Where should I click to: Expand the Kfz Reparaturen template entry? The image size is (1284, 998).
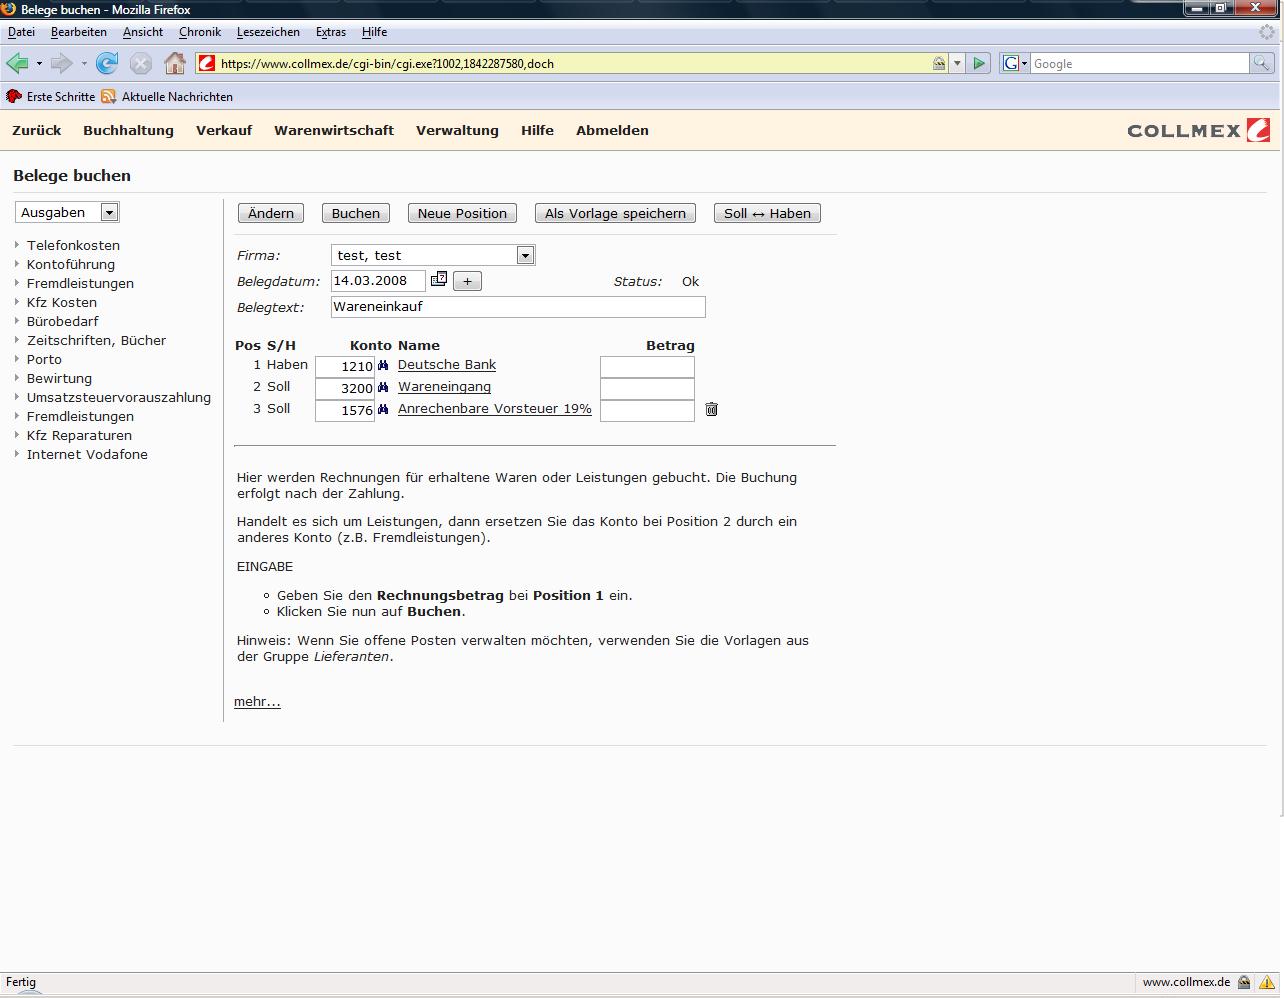click(79, 435)
